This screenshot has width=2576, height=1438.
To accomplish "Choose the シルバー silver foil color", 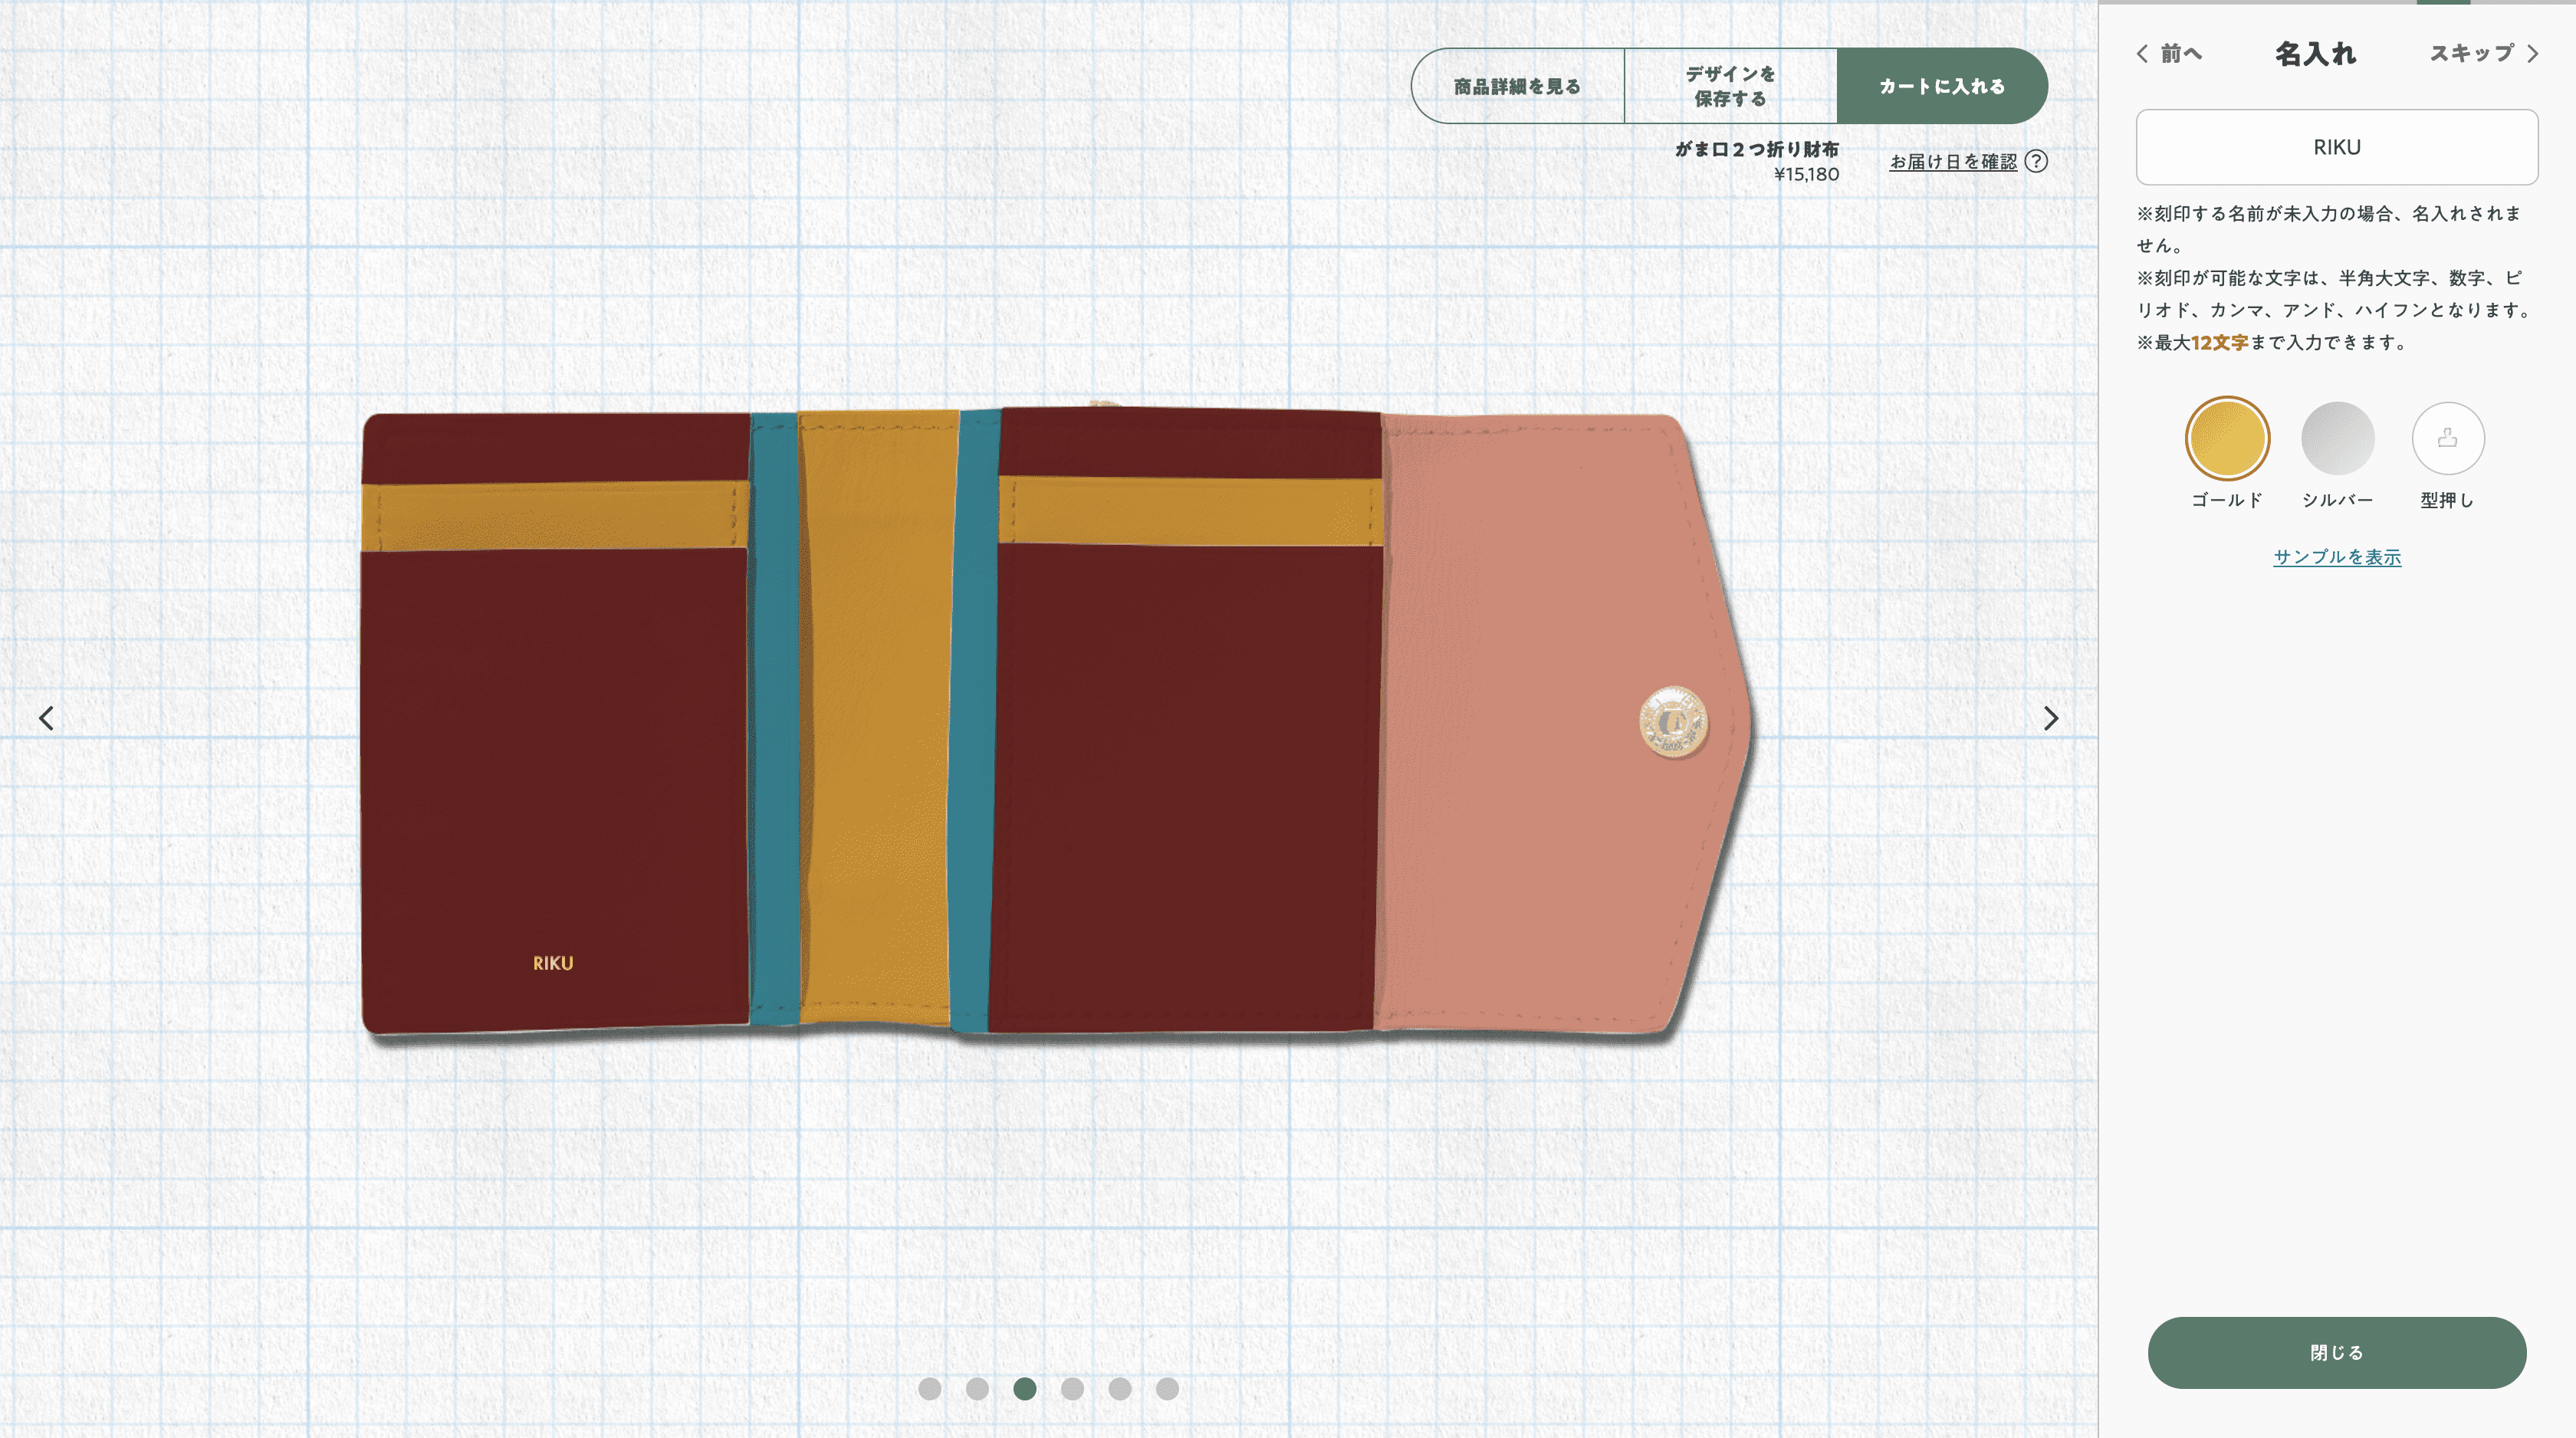I will (2337, 438).
